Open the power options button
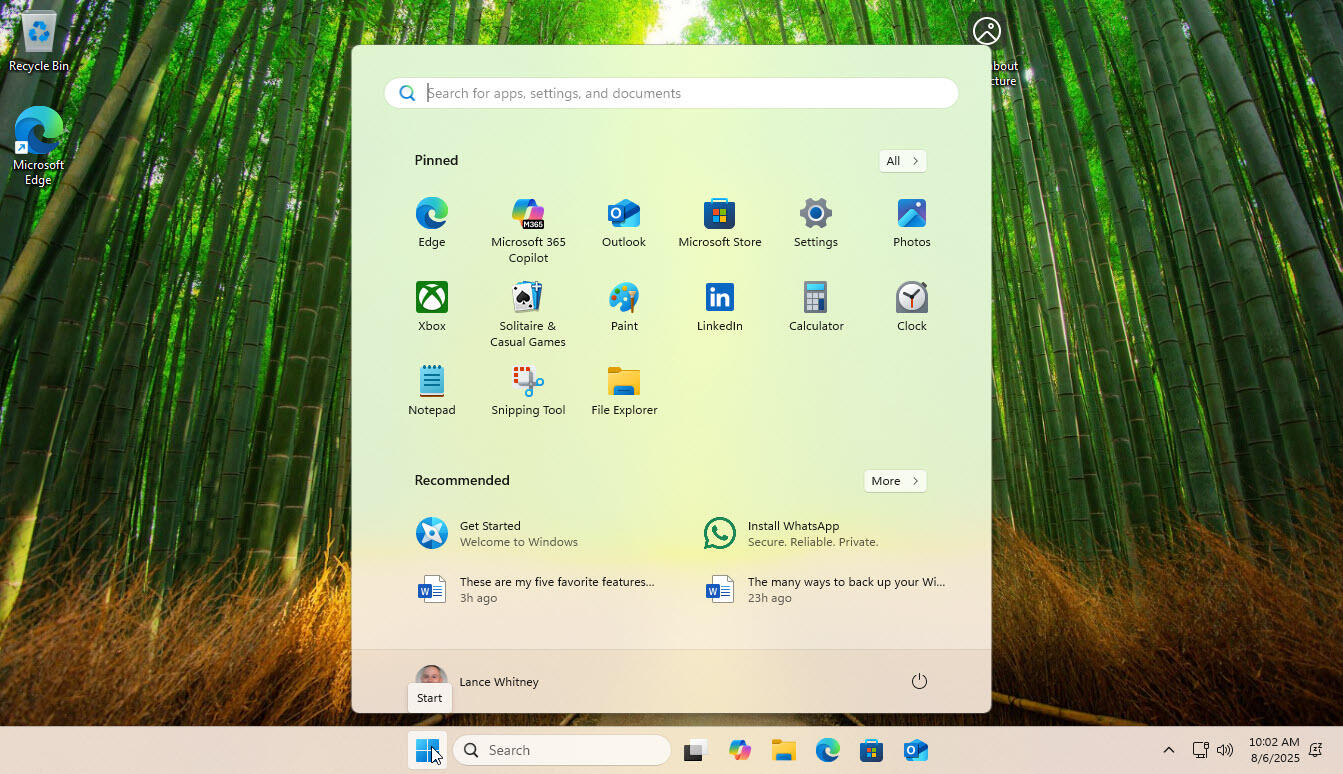This screenshot has height=774, width=1343. coord(919,681)
